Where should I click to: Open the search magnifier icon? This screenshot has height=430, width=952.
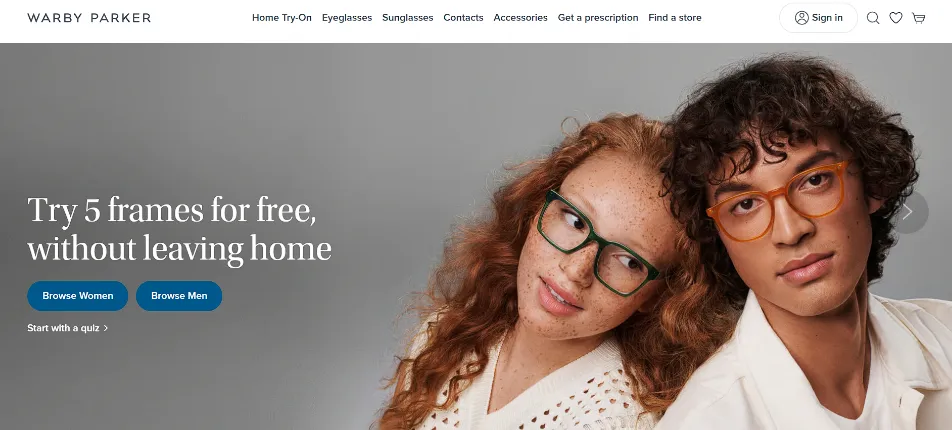click(x=872, y=18)
